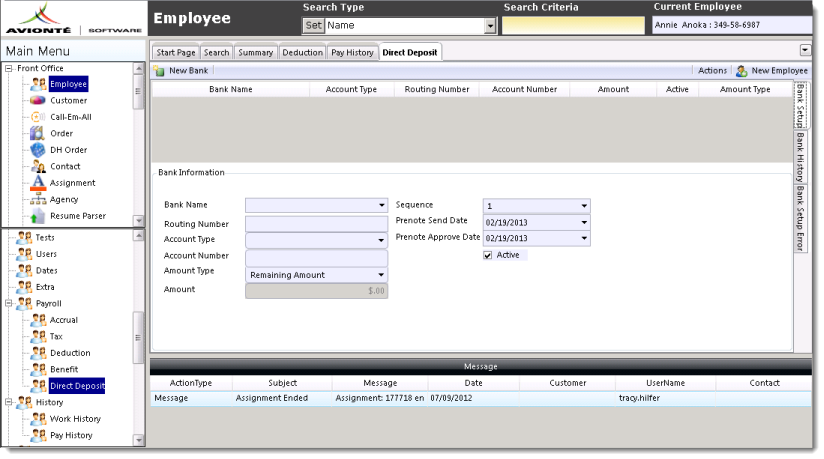
Task: Collapse the Front Office tree node
Action: point(9,68)
